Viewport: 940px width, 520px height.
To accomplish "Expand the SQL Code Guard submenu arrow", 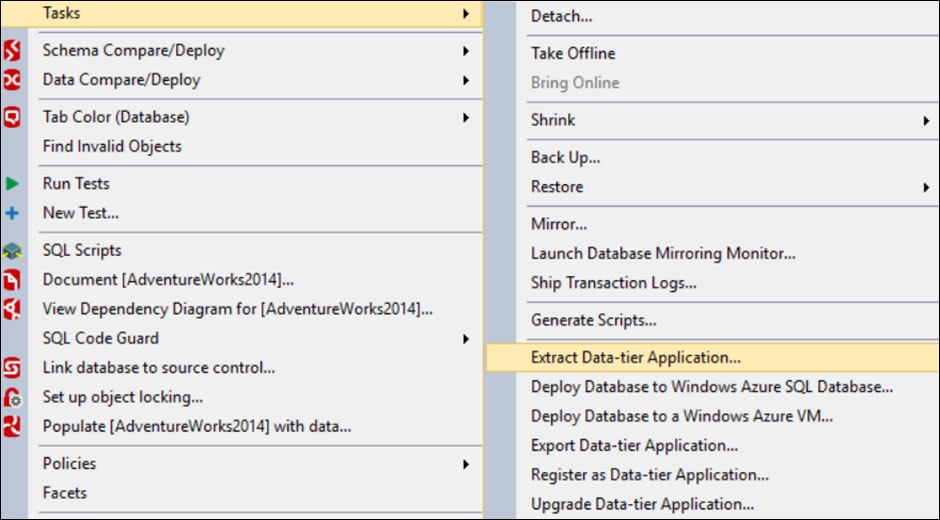I will point(466,339).
